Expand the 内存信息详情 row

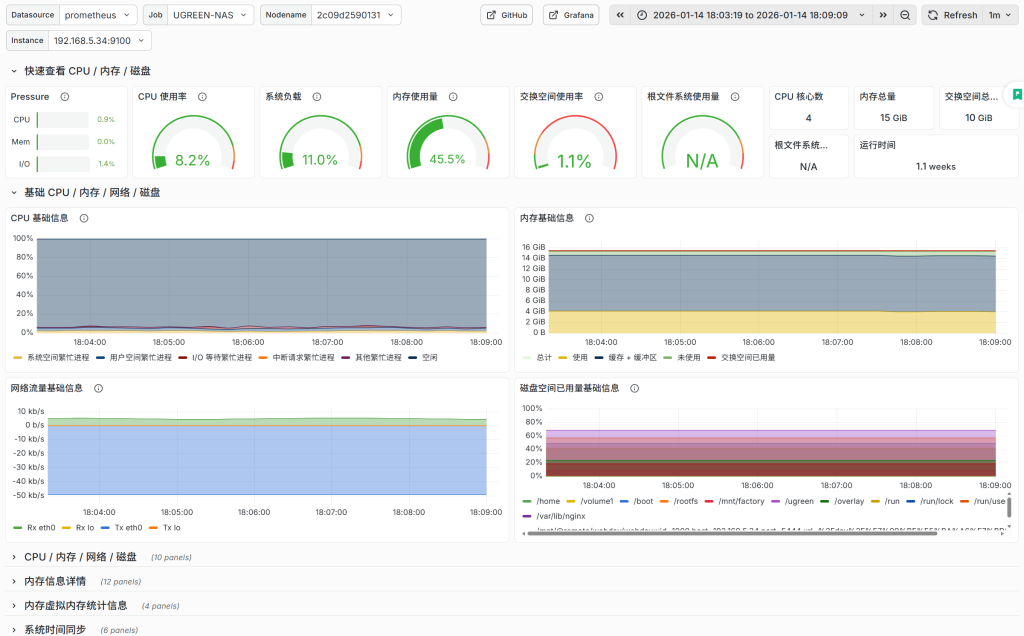point(55,581)
